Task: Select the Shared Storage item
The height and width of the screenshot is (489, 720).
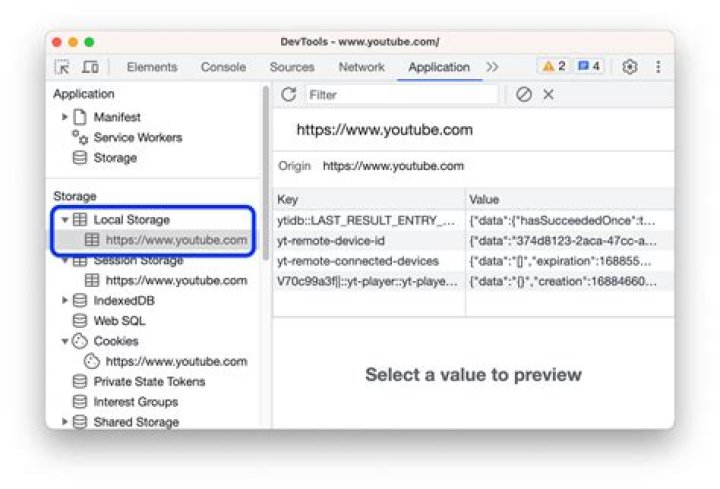Action: (x=136, y=422)
